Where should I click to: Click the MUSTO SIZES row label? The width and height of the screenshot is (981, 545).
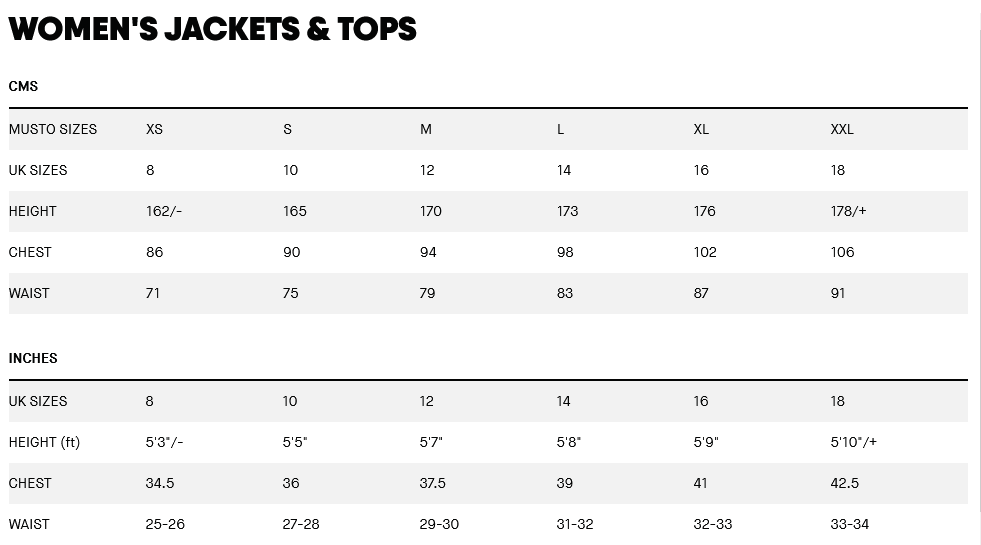coord(53,129)
